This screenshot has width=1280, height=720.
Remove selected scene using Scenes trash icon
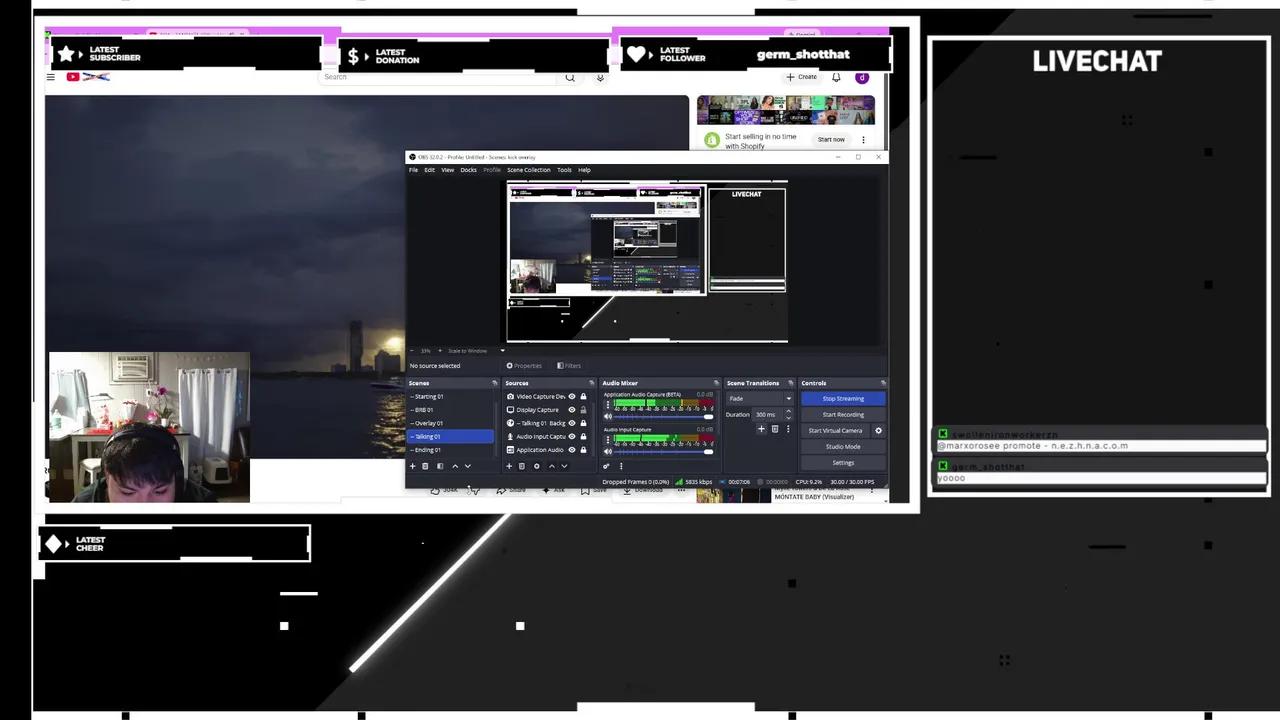coord(425,466)
